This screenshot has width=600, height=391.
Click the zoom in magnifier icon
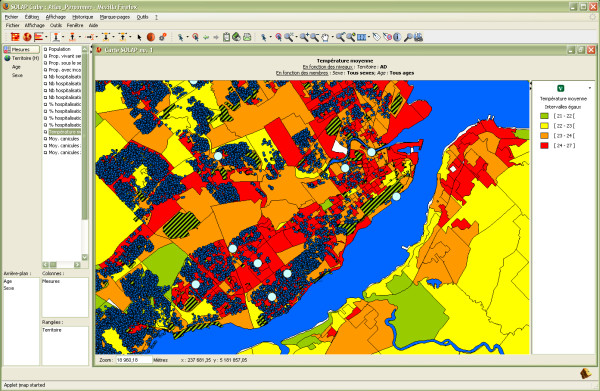304,37
